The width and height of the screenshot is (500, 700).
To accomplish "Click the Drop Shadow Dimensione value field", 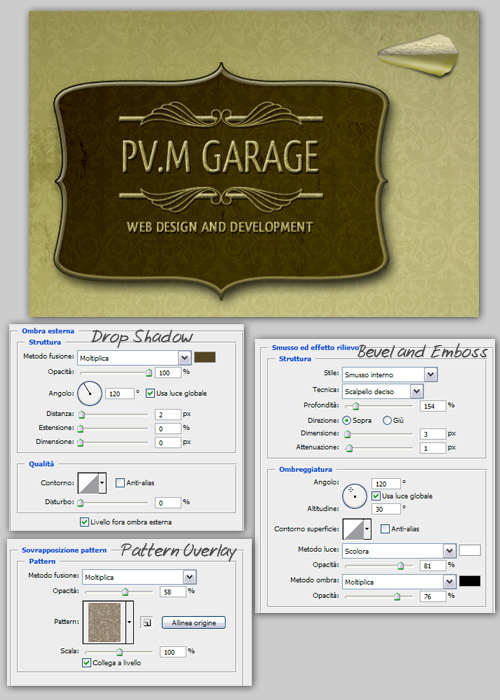I will 168,442.
